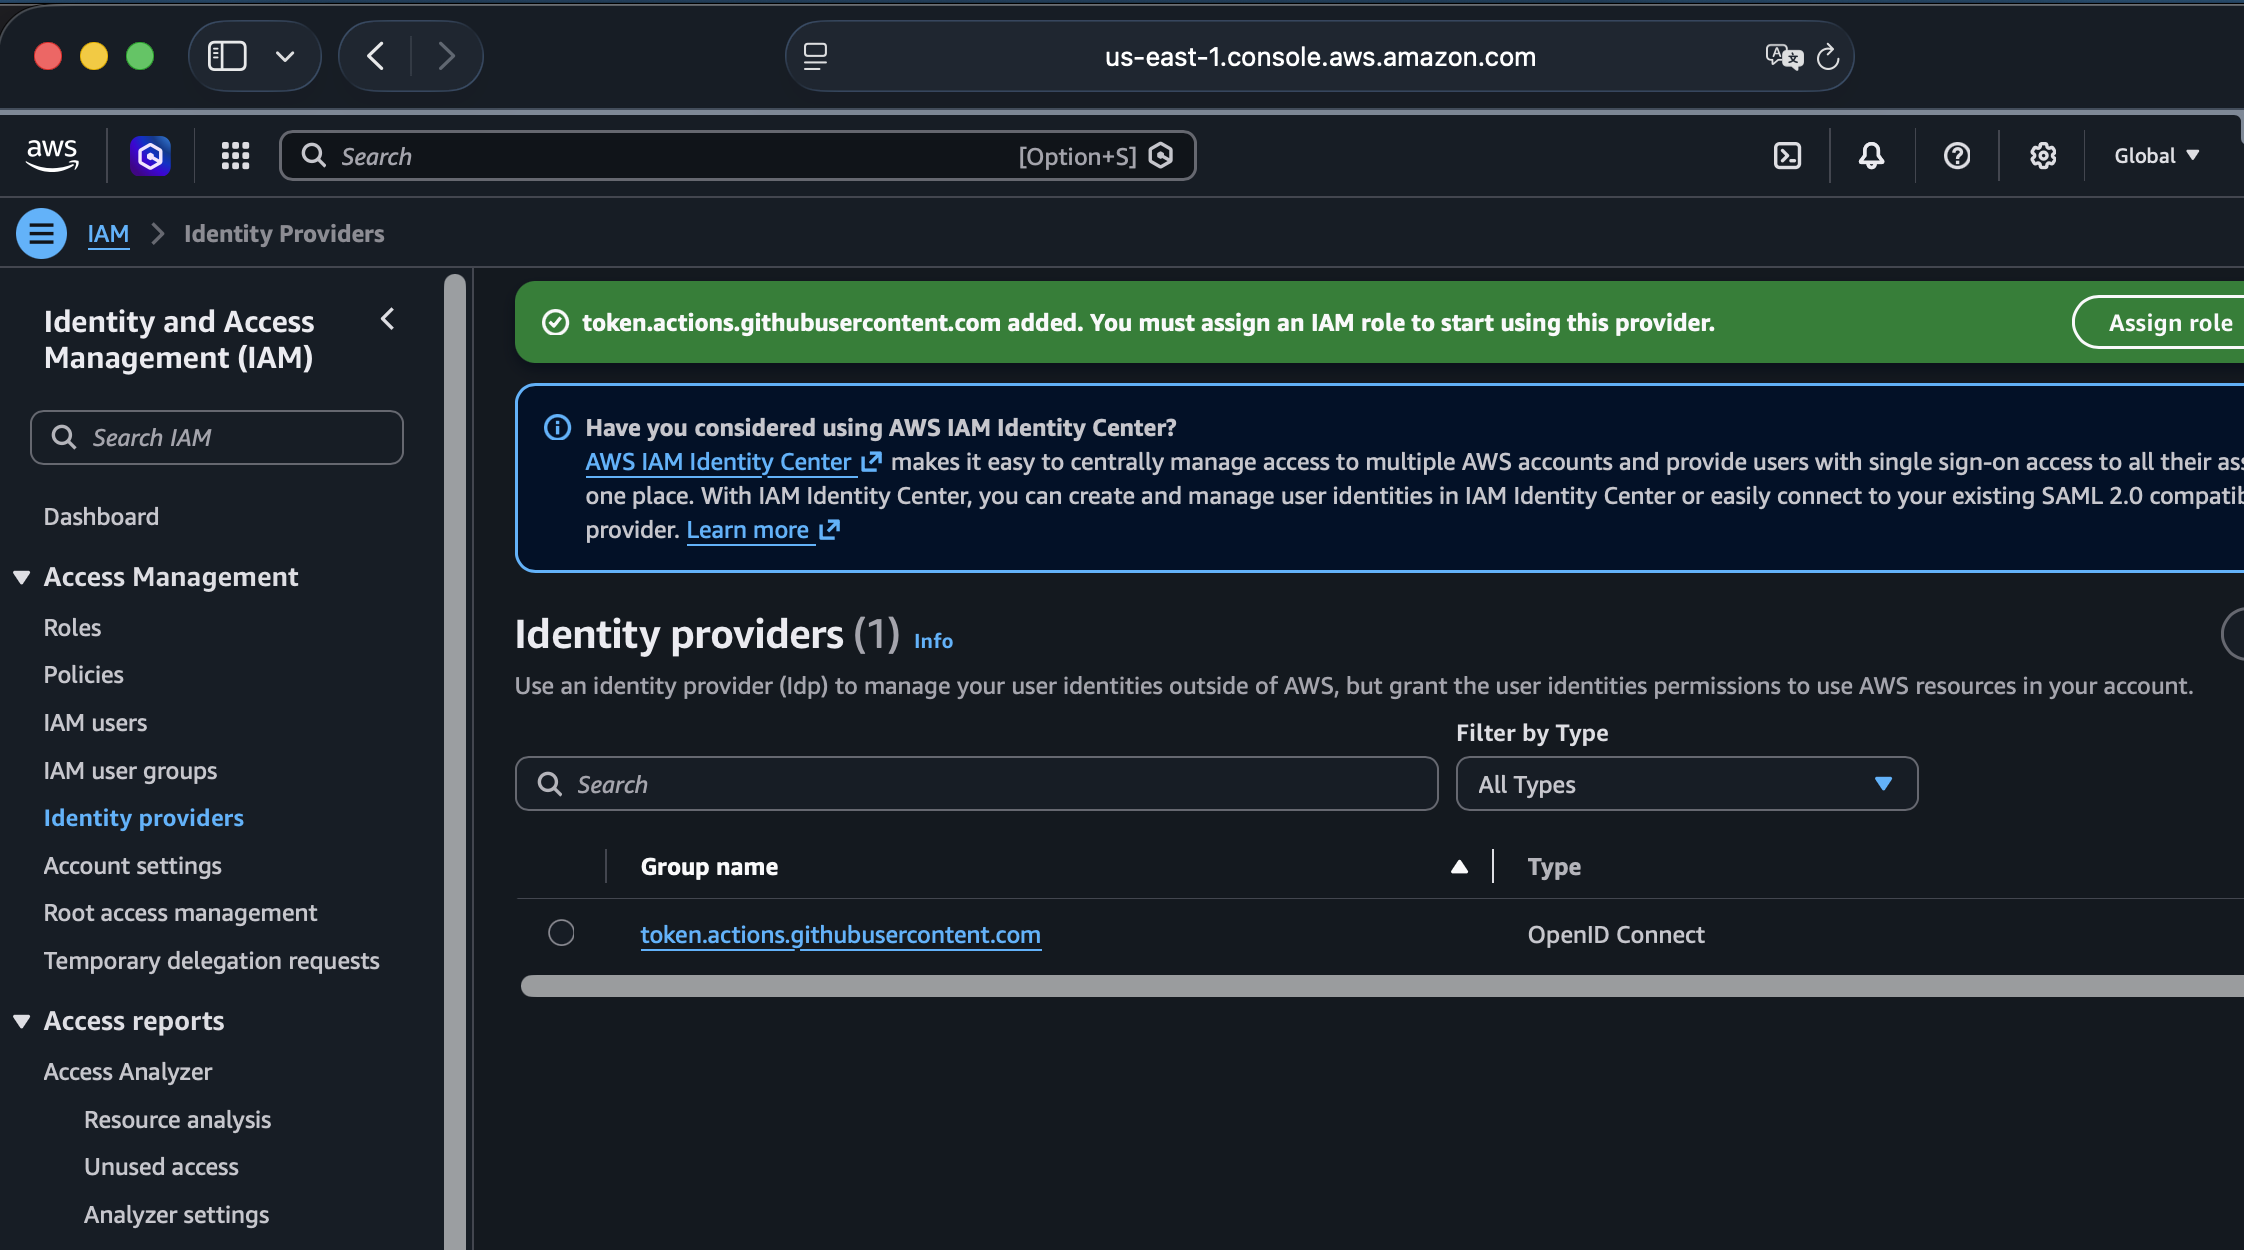Focus the identity providers Search field
2244x1250 pixels.
[976, 784]
